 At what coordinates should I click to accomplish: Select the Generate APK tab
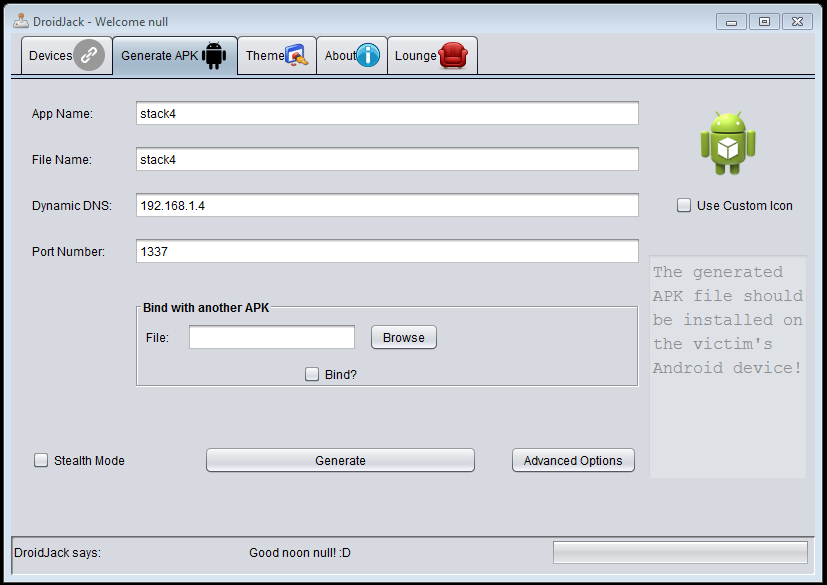(175, 55)
